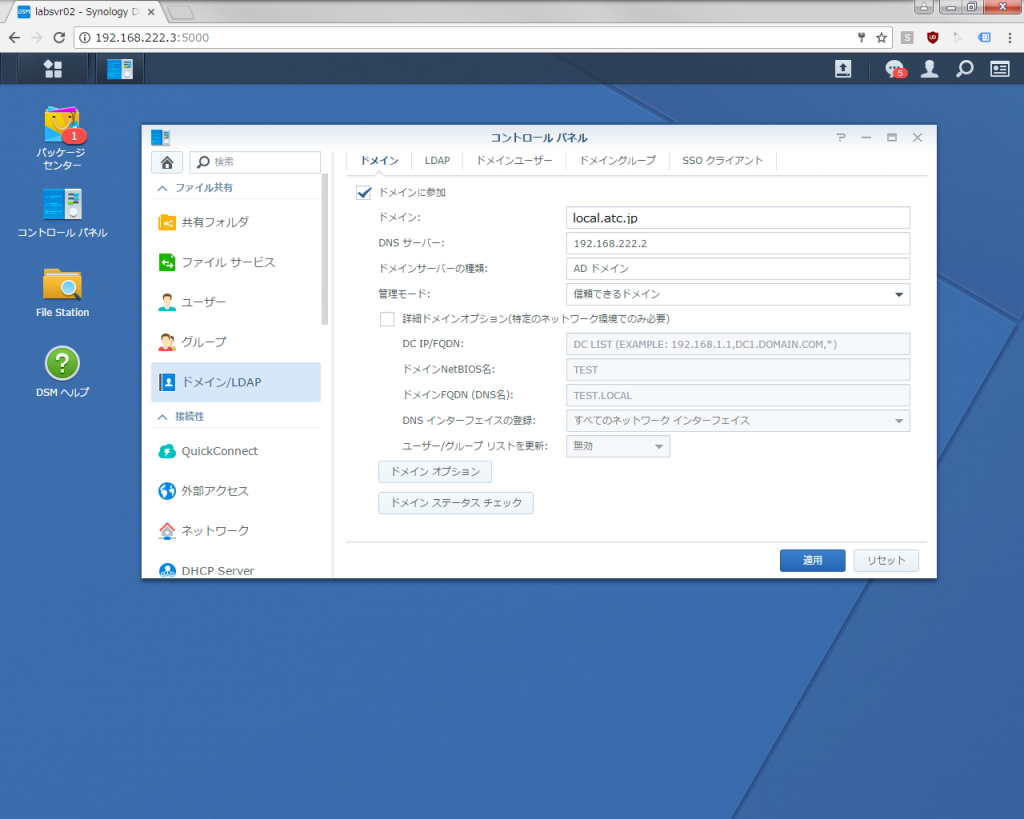This screenshot has height=819, width=1024.
Task: Open 管理モード dropdown
Action: [737, 294]
